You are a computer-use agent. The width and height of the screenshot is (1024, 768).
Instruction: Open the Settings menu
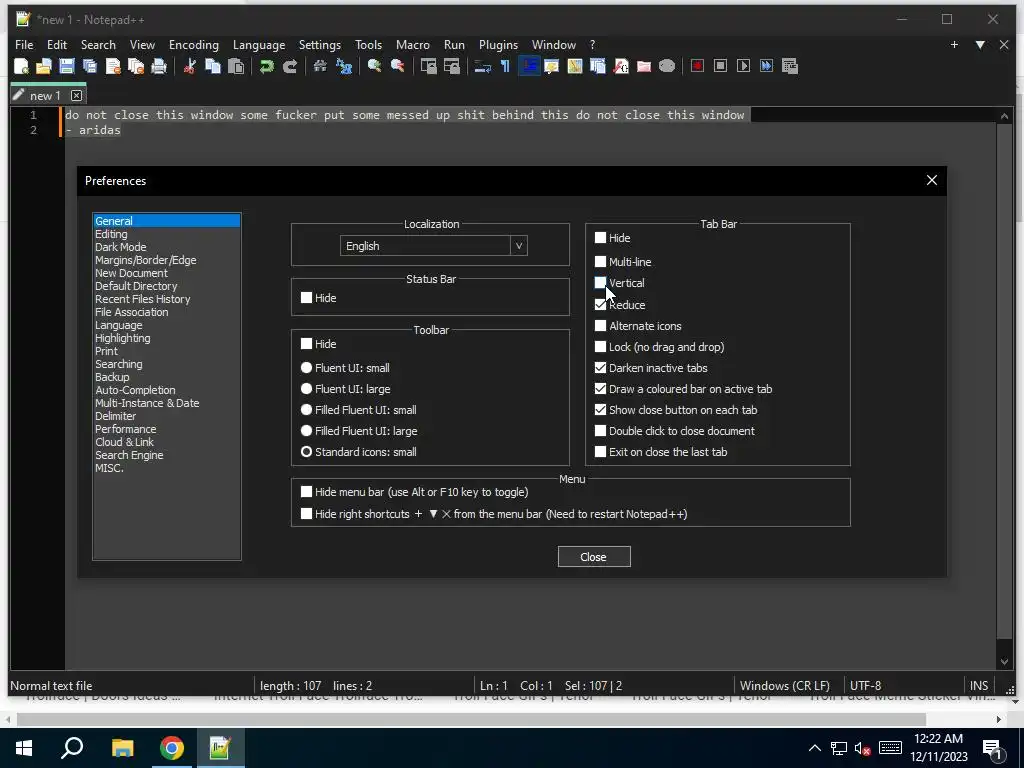click(319, 44)
